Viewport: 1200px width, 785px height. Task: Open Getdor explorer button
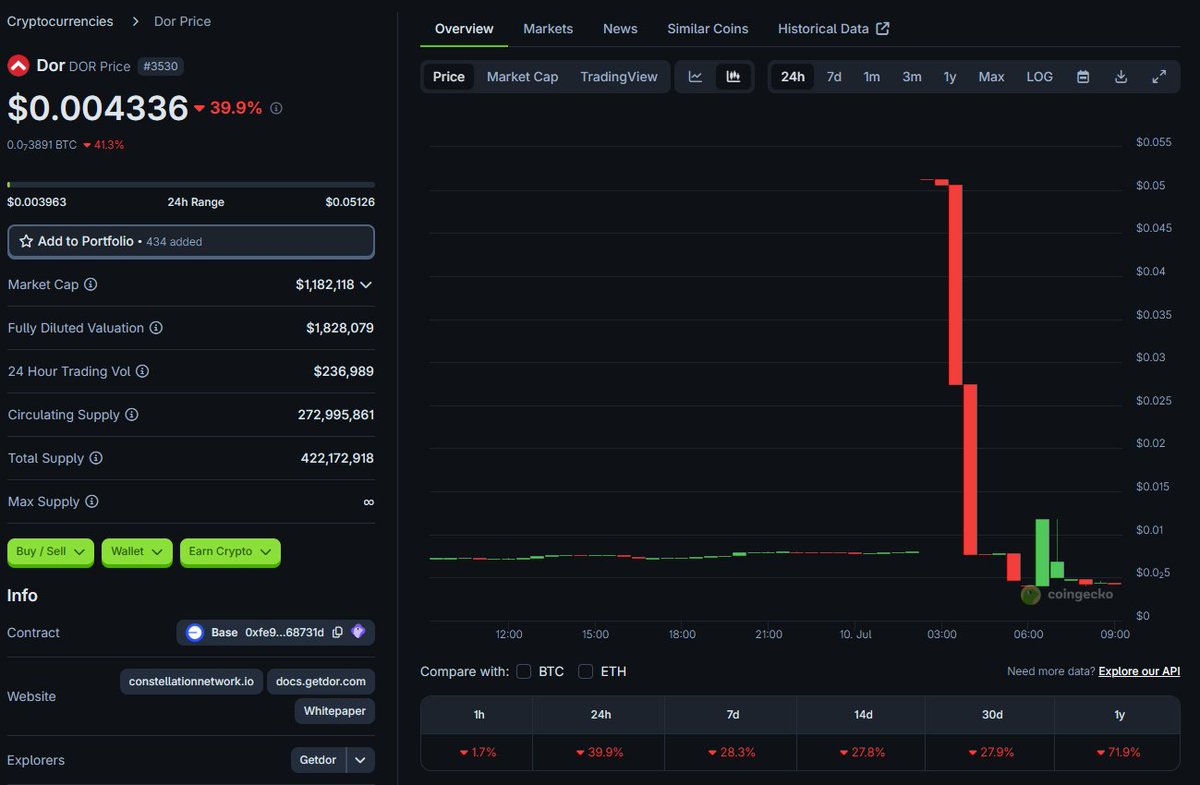tap(318, 760)
